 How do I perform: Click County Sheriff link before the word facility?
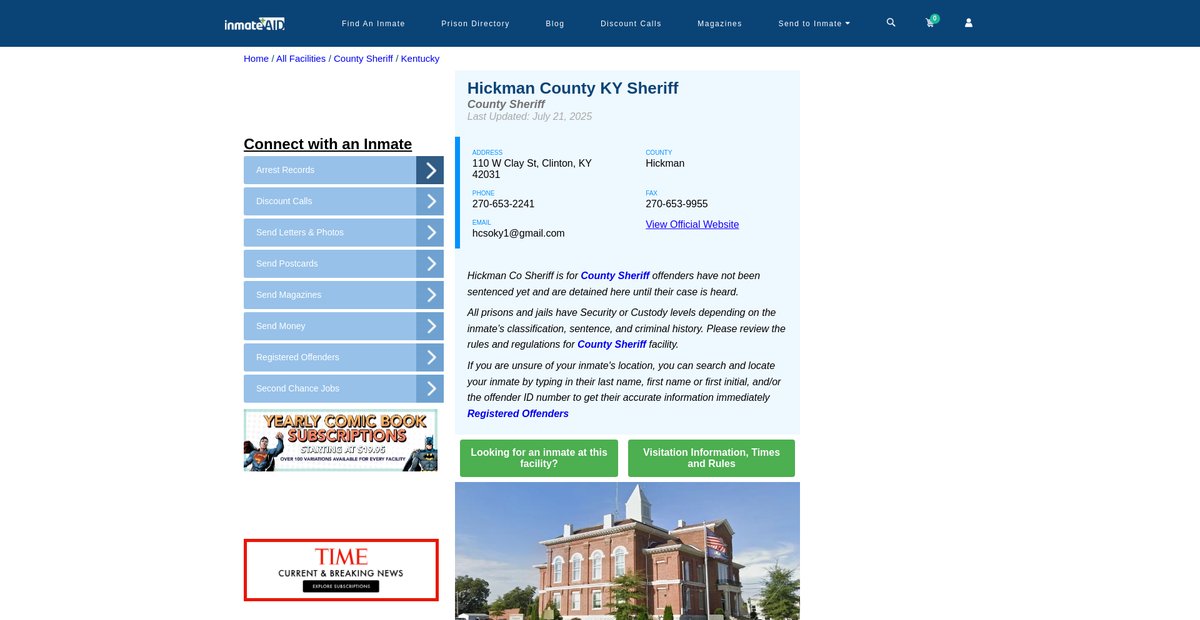[612, 344]
